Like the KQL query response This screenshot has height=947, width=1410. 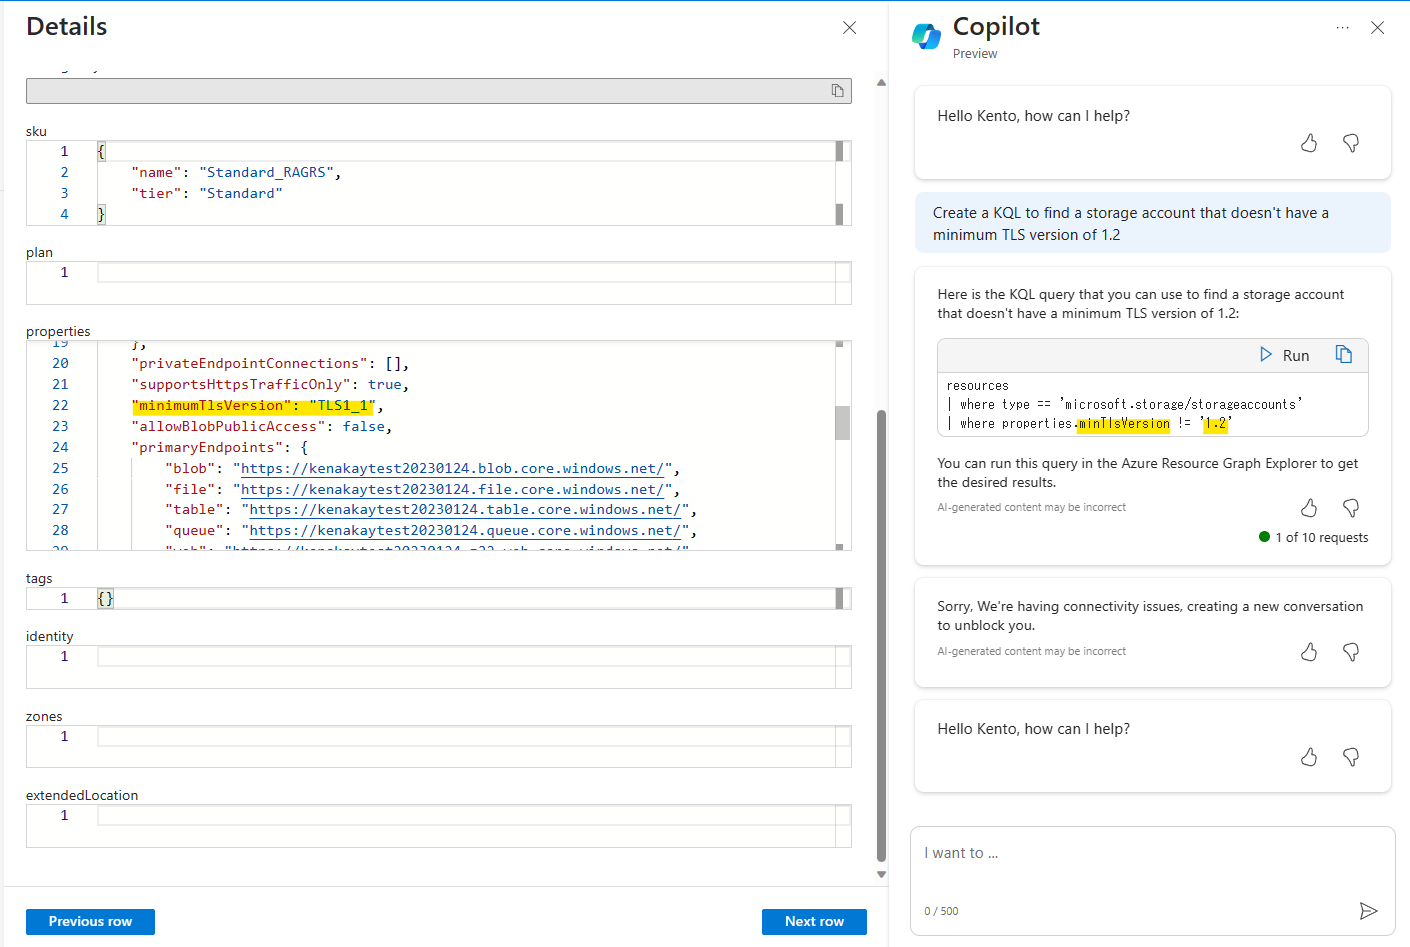point(1309,508)
